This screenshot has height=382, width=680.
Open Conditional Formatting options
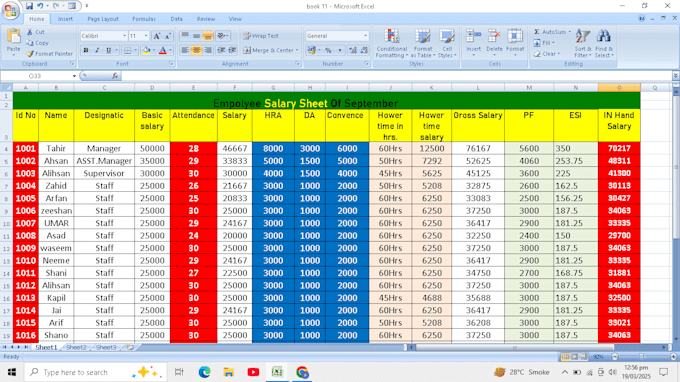pyautogui.click(x=392, y=43)
